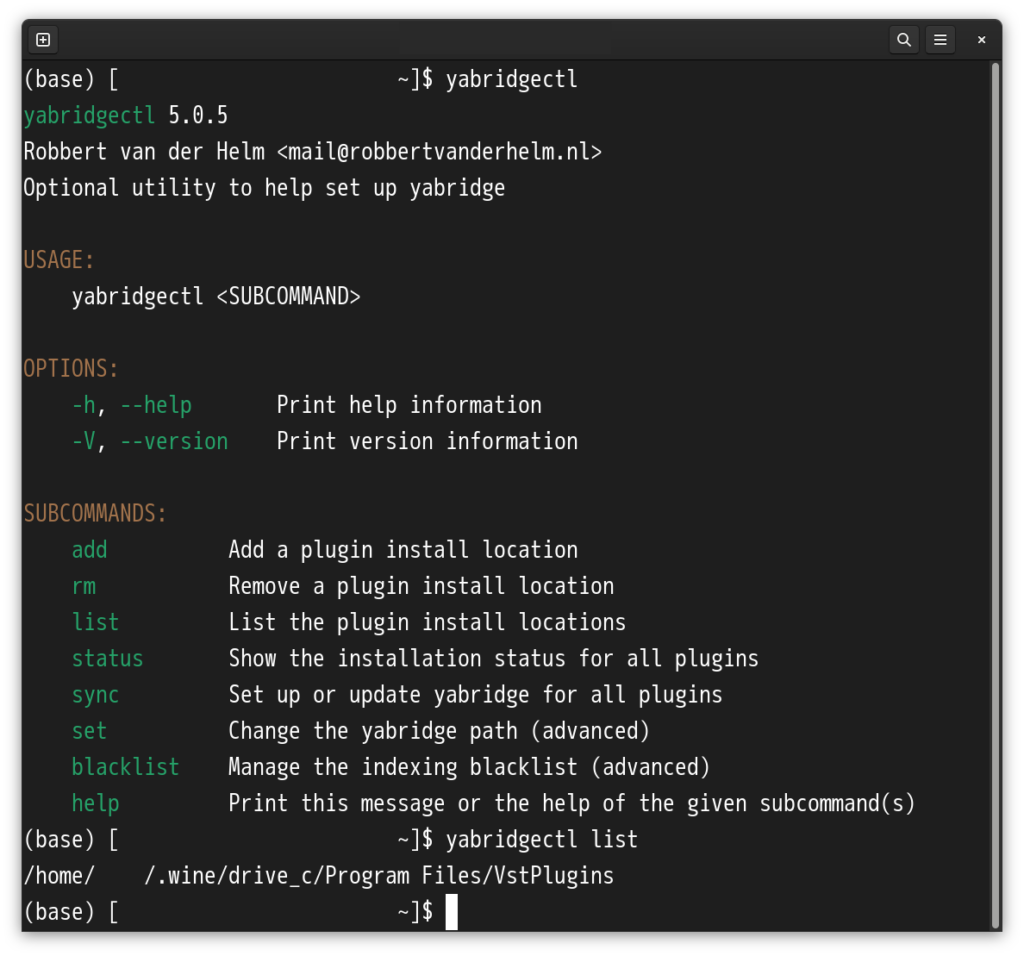1024x956 pixels.
Task: Click the green 'list' subcommand name
Action: click(95, 622)
